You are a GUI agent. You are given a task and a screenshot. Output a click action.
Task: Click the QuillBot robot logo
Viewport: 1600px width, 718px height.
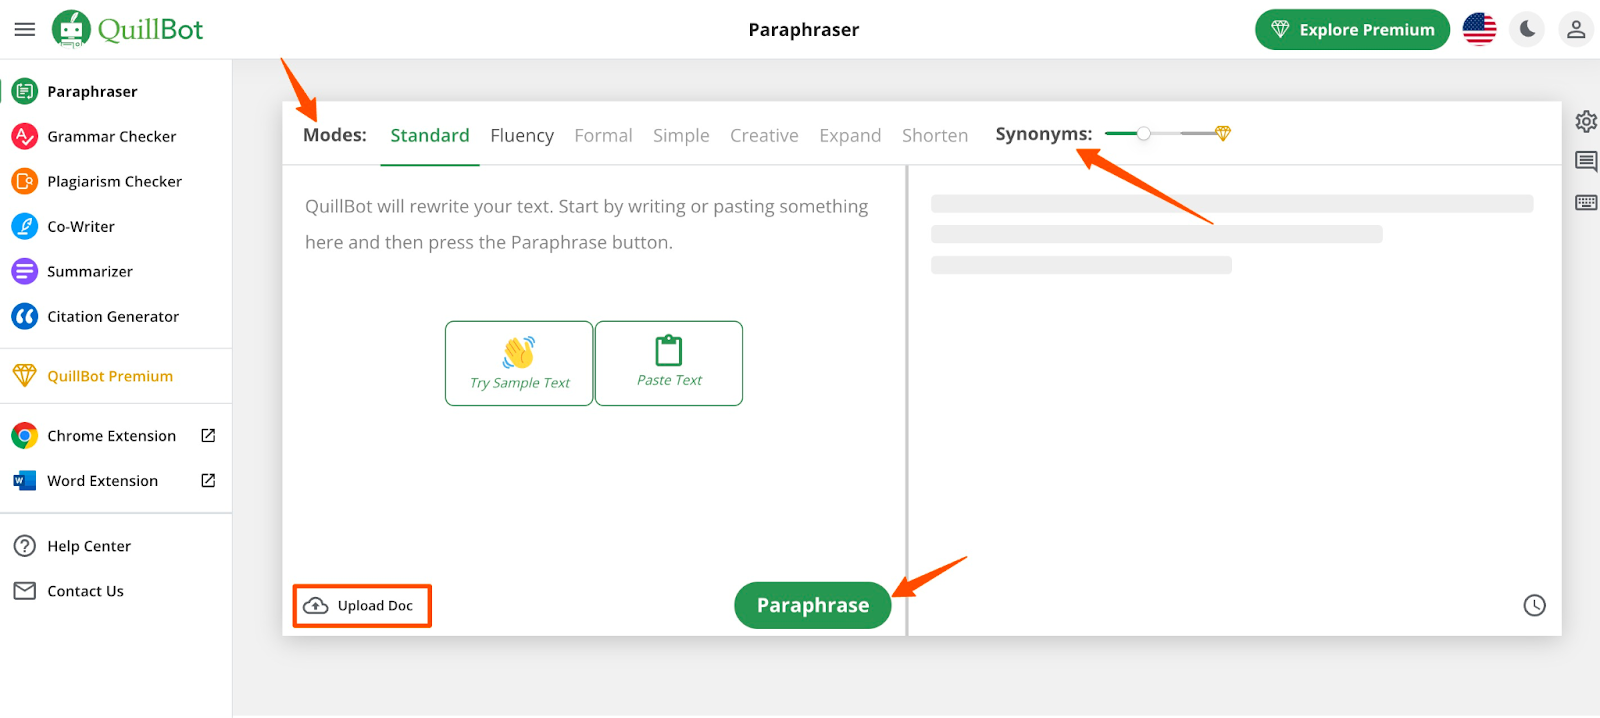coord(71,29)
